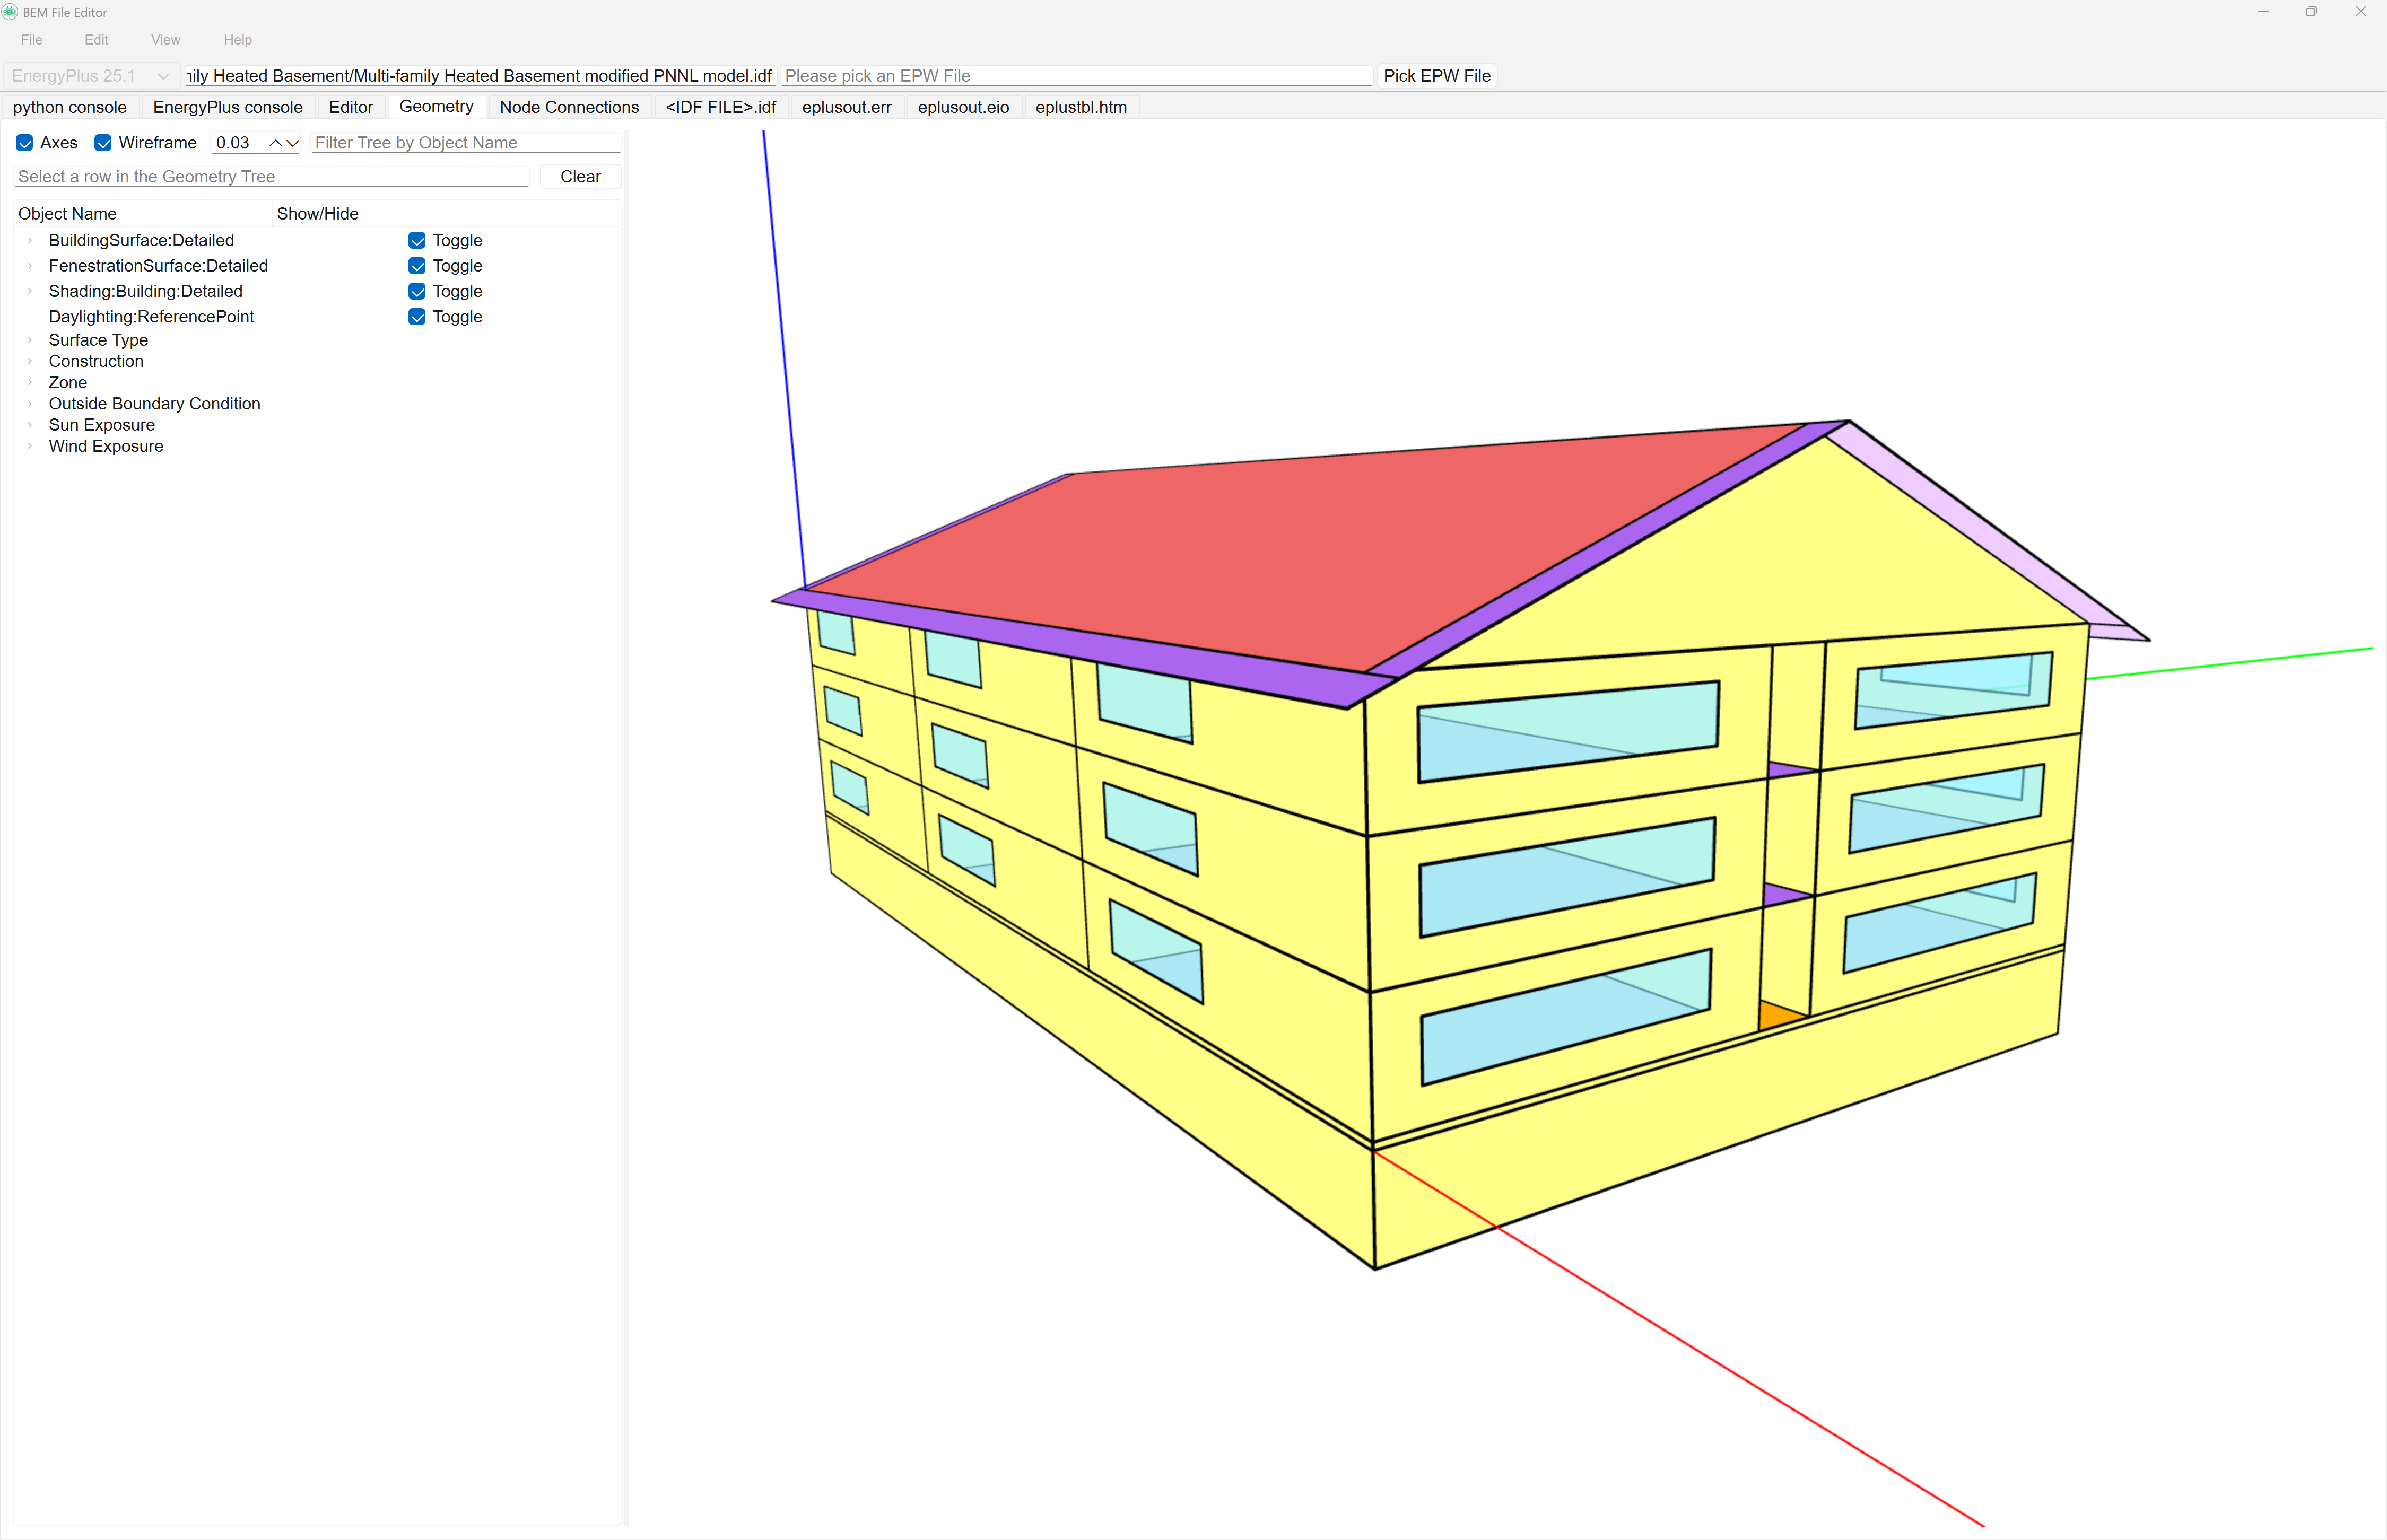The image size is (2387, 1540).
Task: Decrease the wireframe width value
Action: pos(292,143)
